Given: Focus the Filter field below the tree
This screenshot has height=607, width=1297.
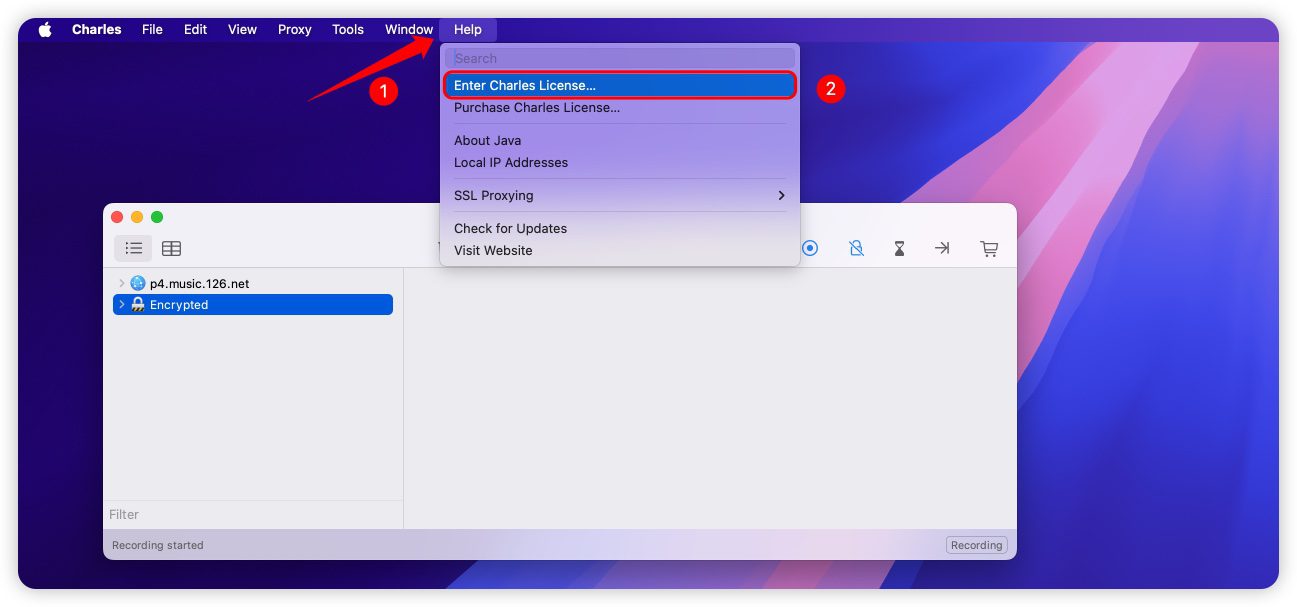Looking at the screenshot, I should pyautogui.click(x=253, y=514).
